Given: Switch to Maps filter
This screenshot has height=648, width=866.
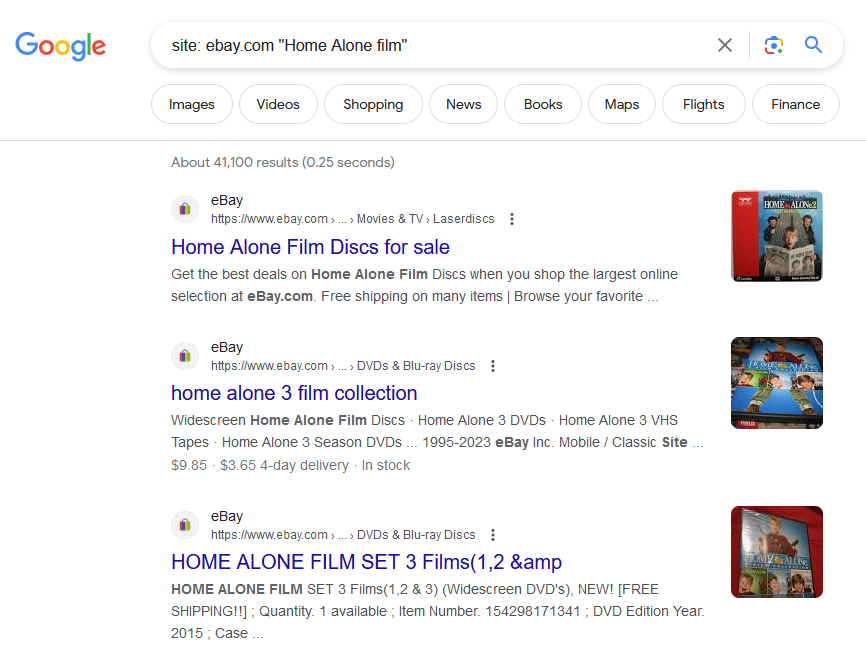Looking at the screenshot, I should tap(622, 104).
